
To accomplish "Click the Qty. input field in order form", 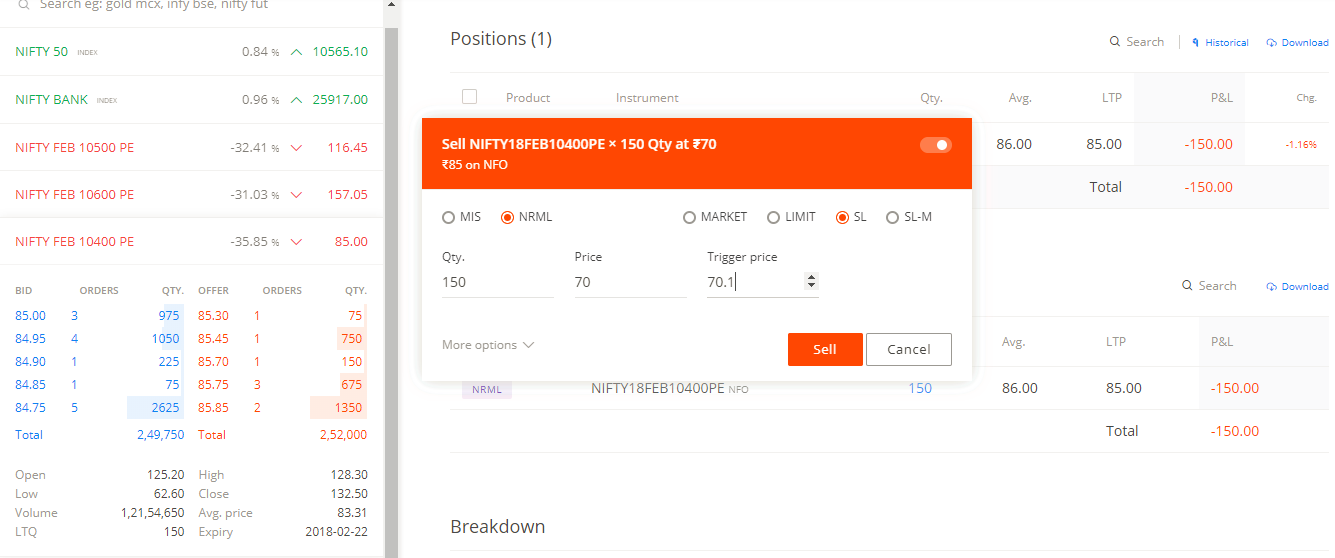I will pos(498,282).
